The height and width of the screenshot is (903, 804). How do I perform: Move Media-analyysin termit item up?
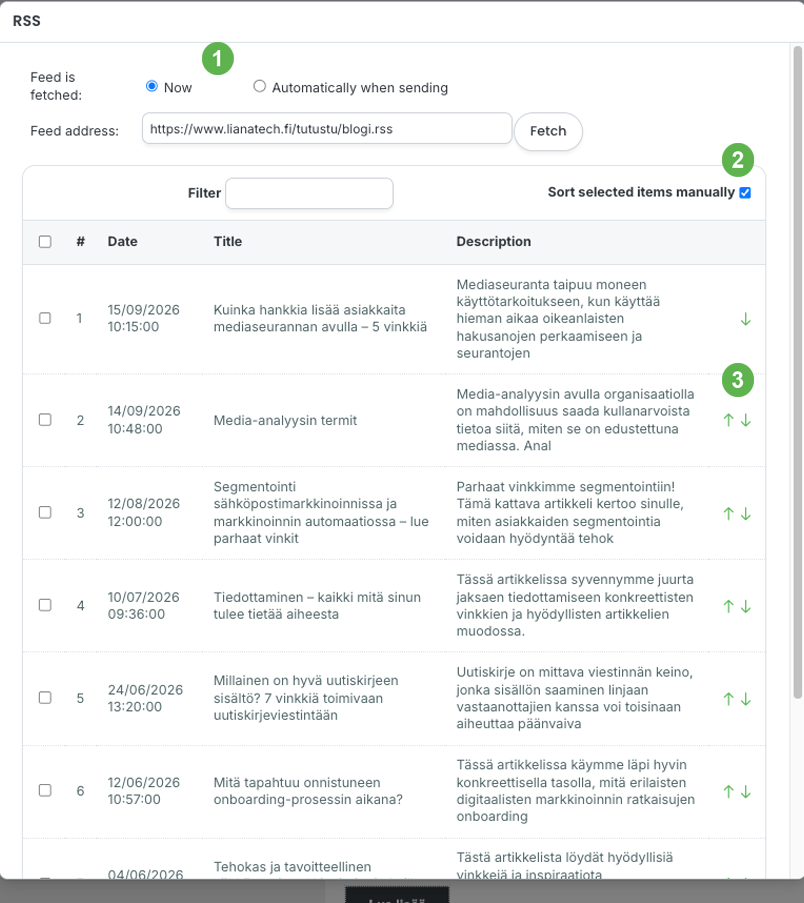729,420
